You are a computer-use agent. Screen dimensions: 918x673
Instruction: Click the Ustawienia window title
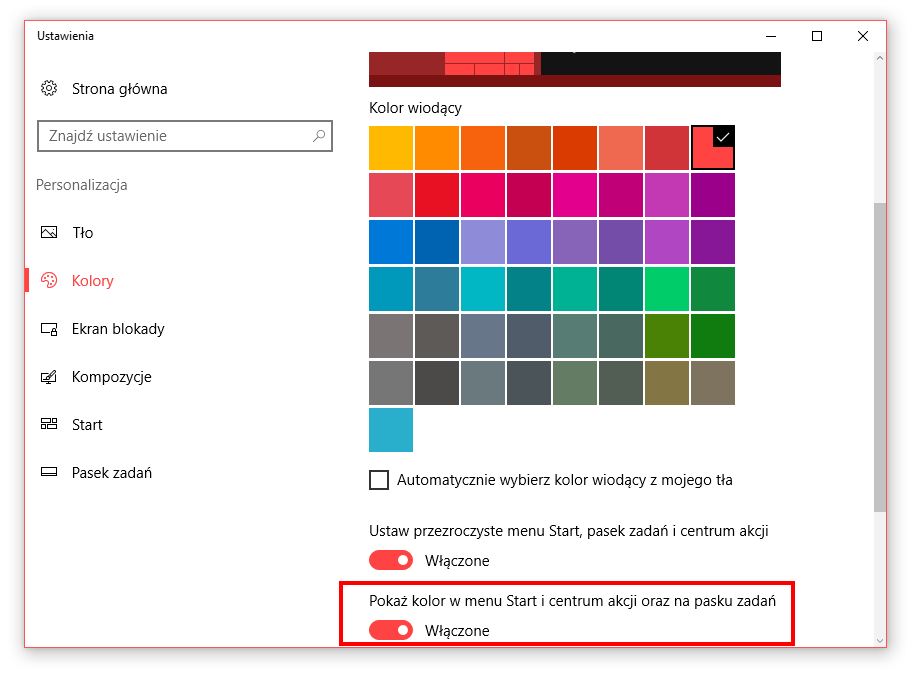pyautogui.click(x=65, y=36)
